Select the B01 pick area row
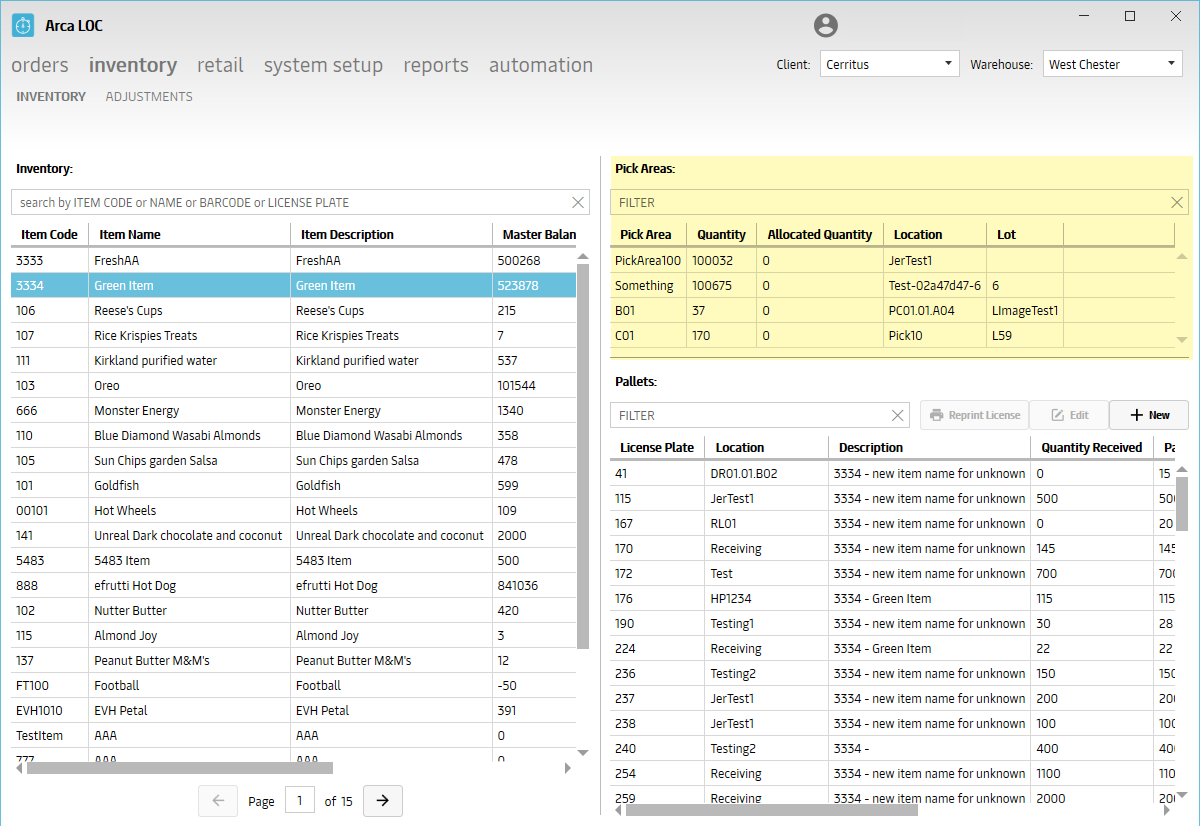This screenshot has width=1200, height=826. tap(892, 310)
